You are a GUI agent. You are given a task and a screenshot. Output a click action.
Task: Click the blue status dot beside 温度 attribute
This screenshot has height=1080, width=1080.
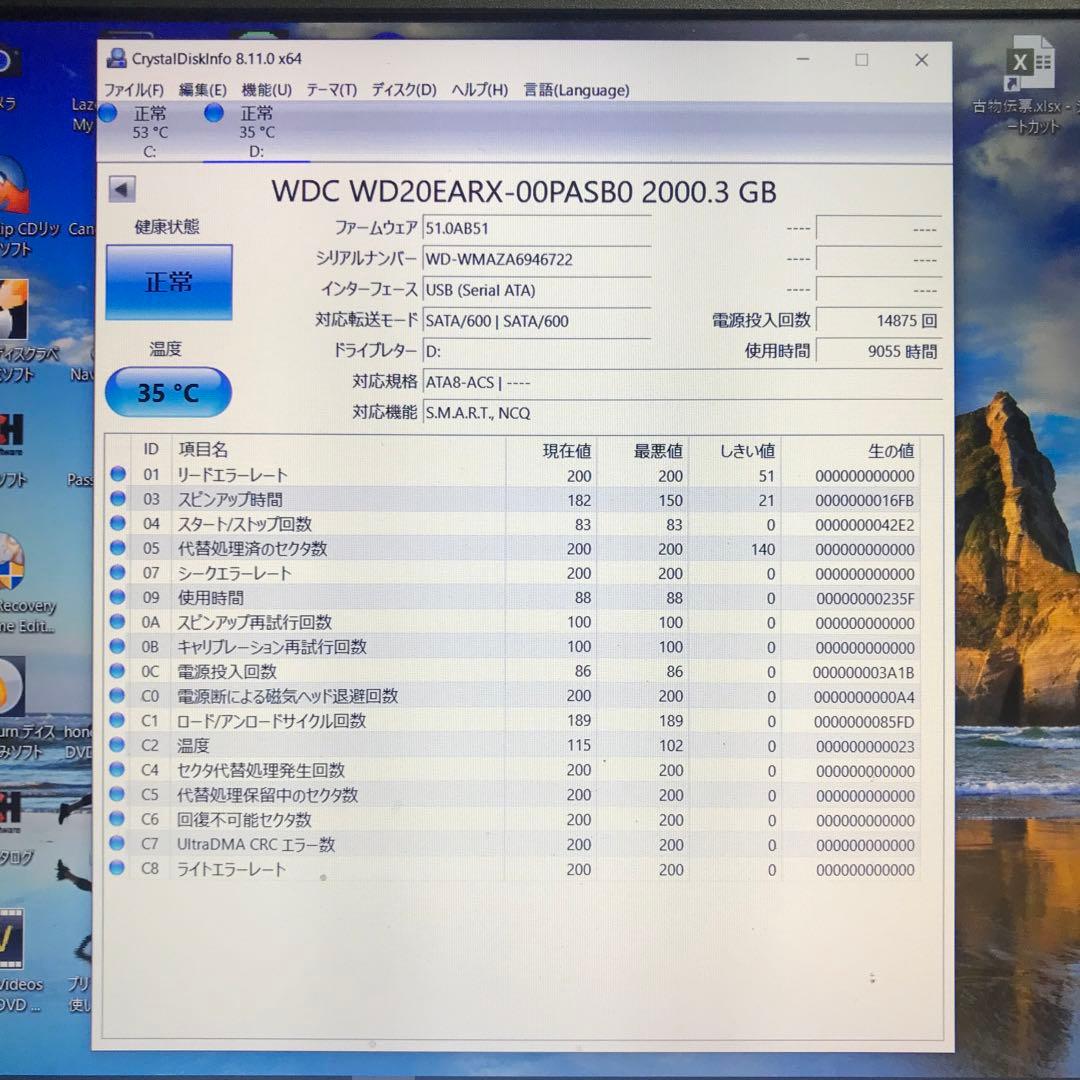coord(117,746)
